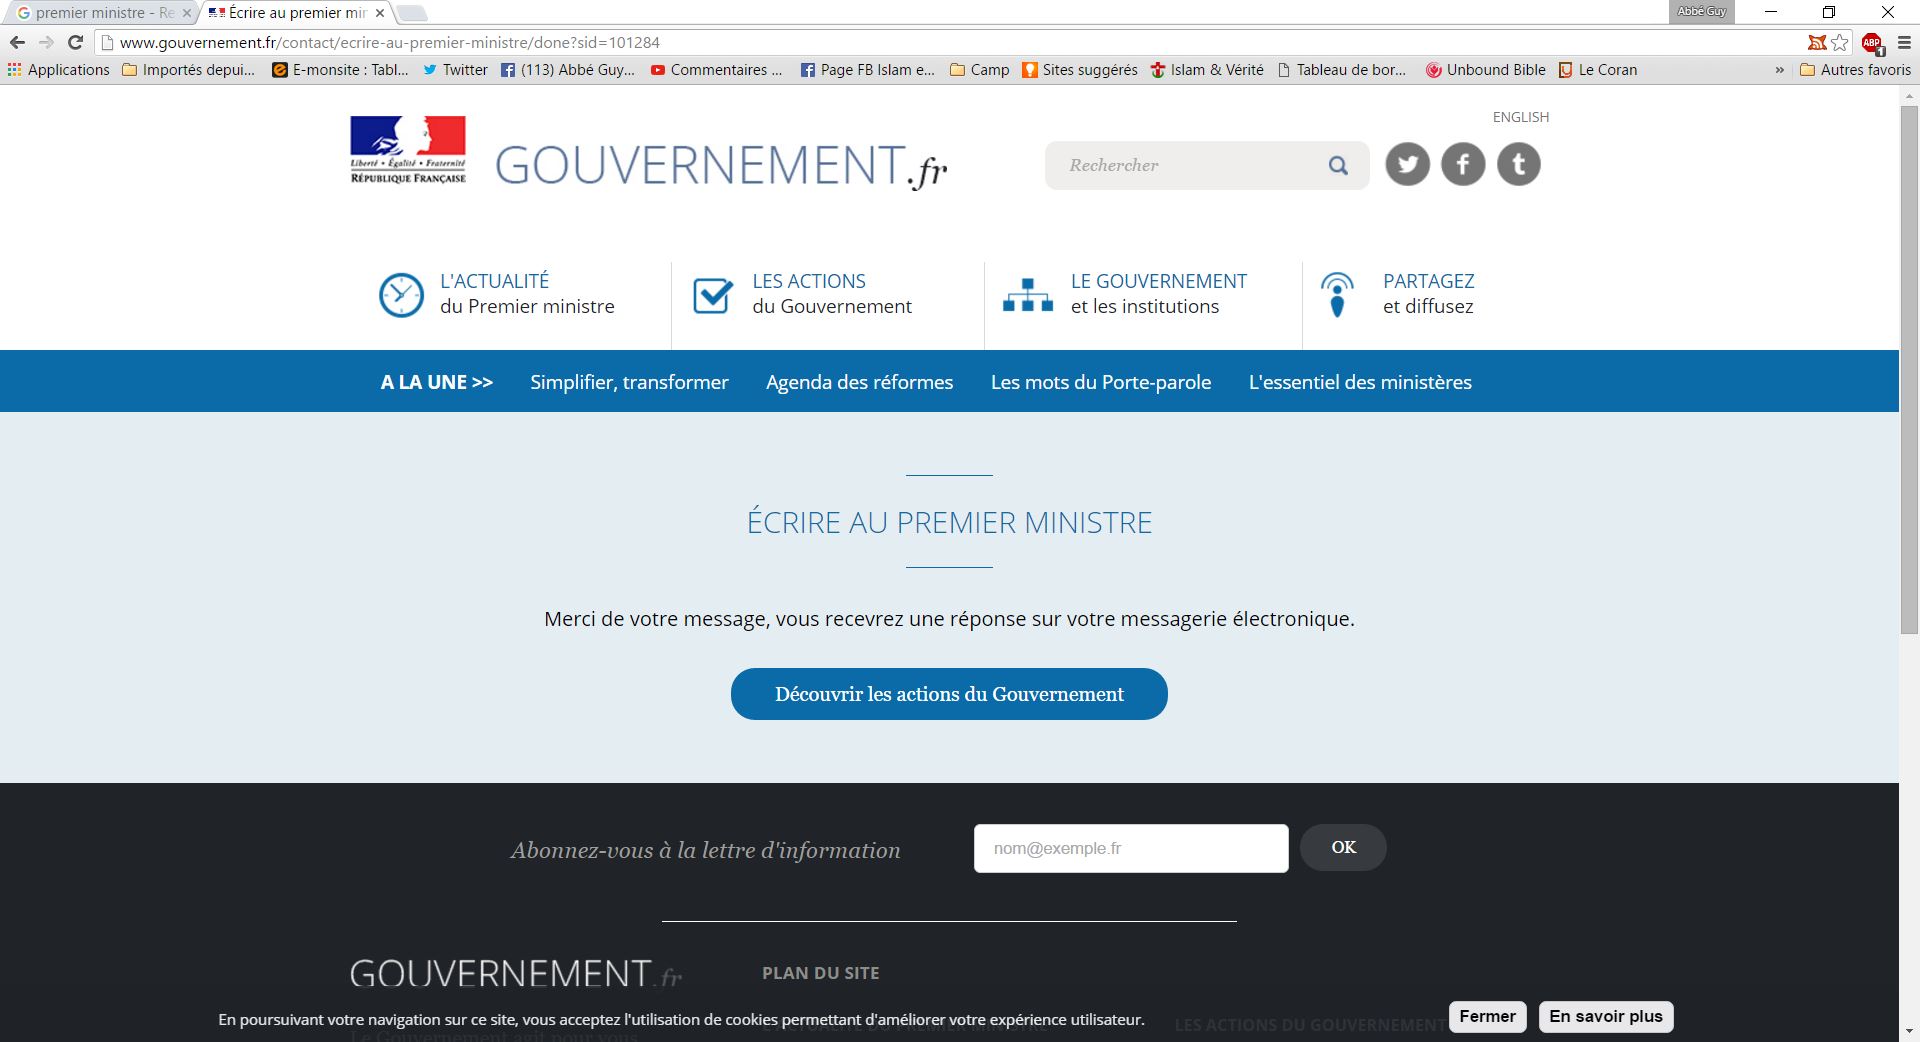Open the Islam & Vérité bookmark

1207,70
